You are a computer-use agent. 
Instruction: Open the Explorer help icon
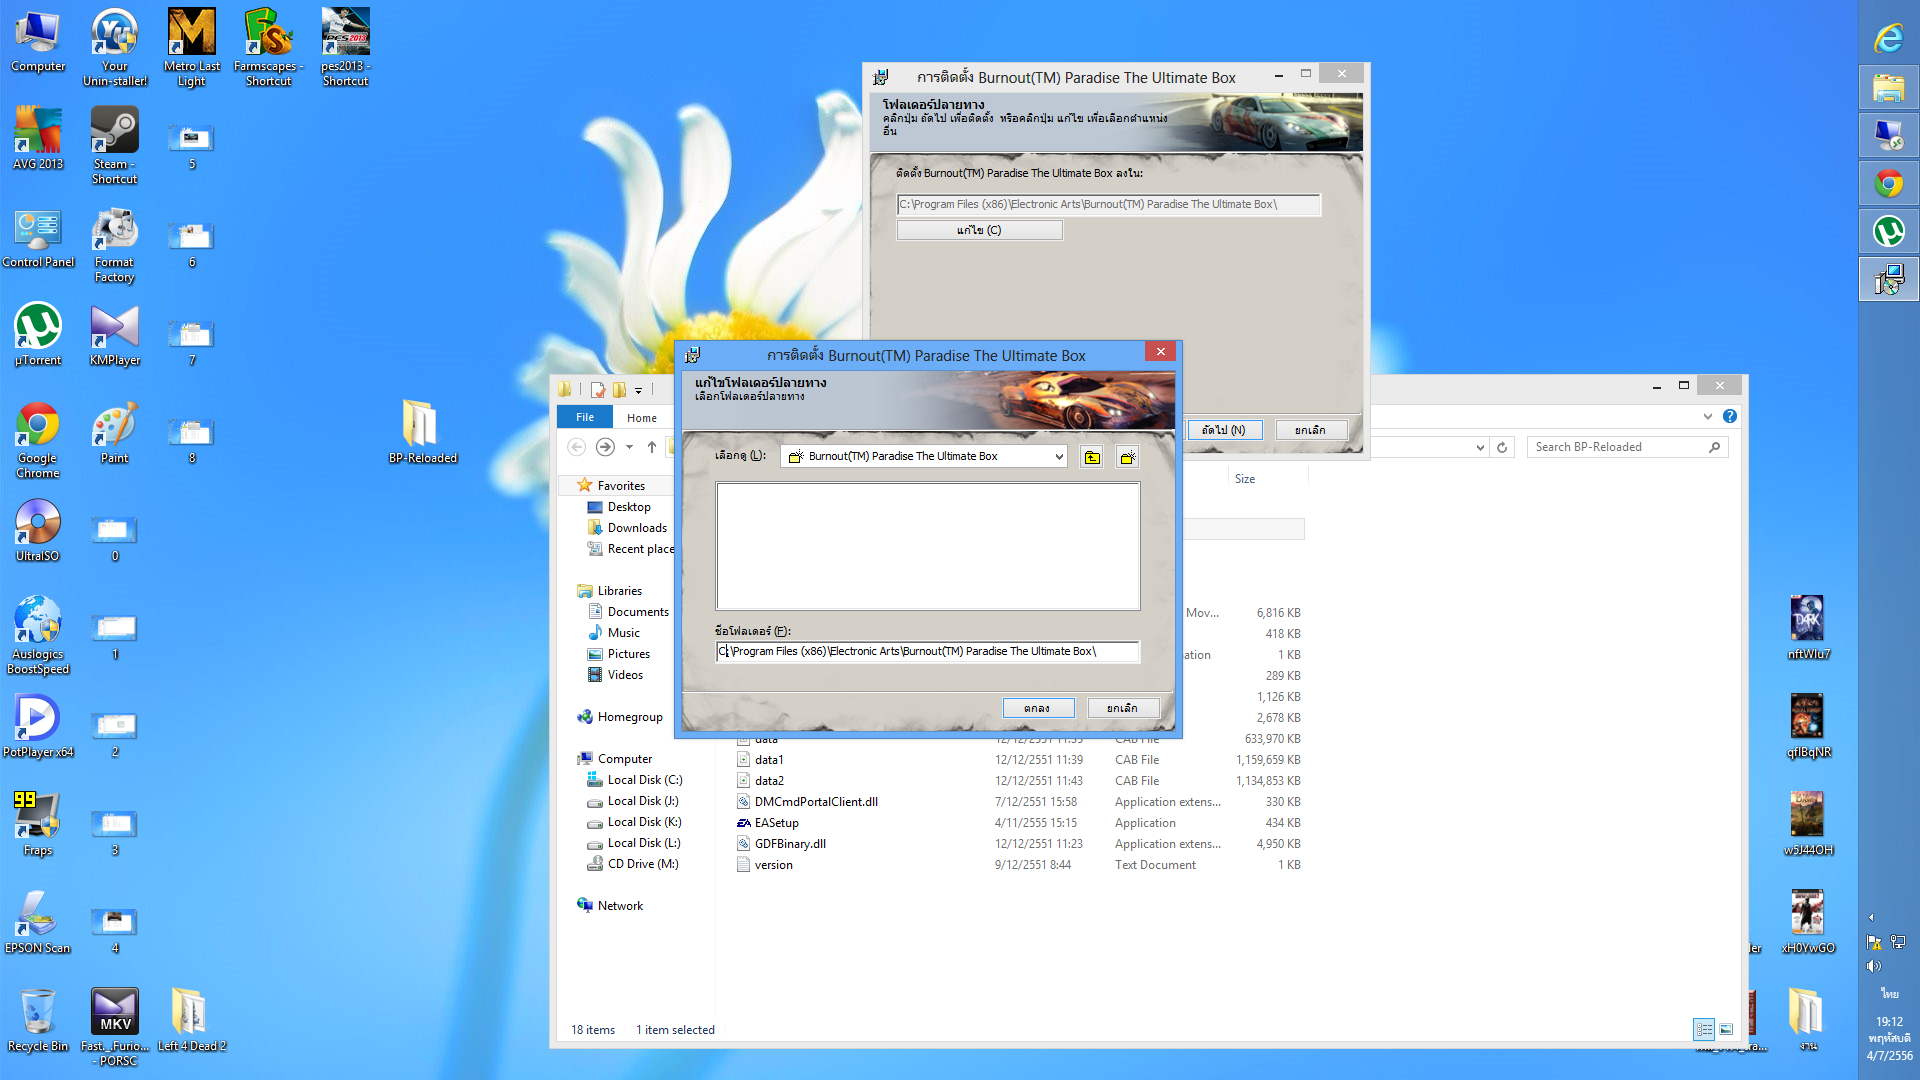(1730, 416)
